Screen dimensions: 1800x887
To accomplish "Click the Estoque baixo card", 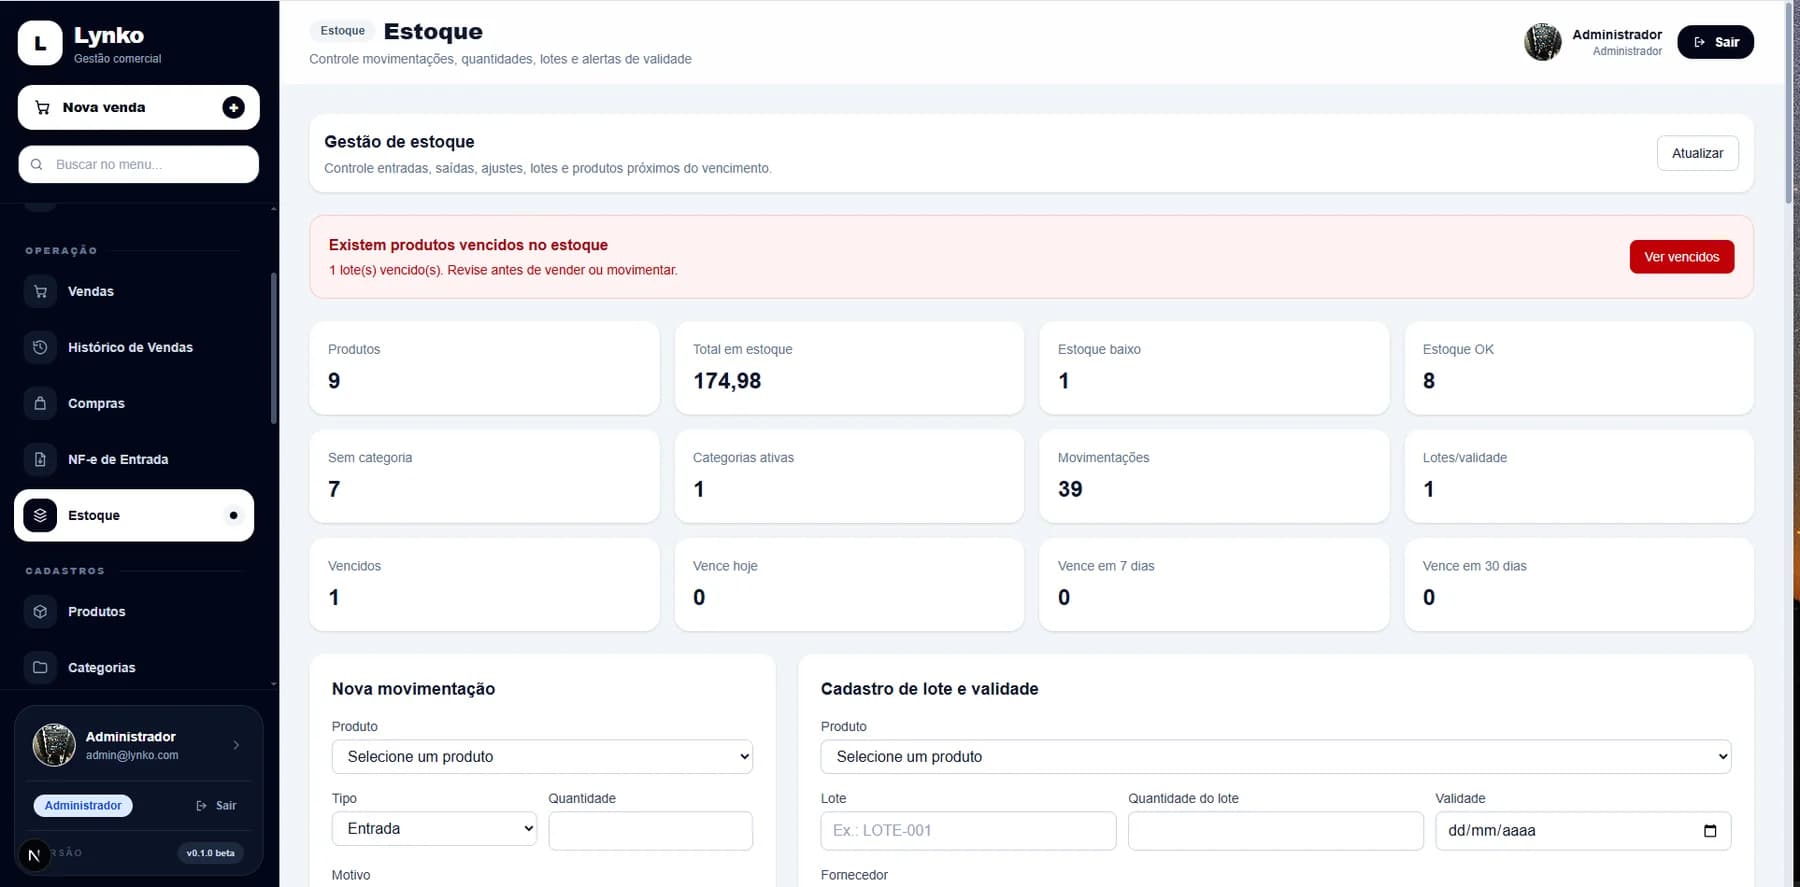I will (1214, 368).
